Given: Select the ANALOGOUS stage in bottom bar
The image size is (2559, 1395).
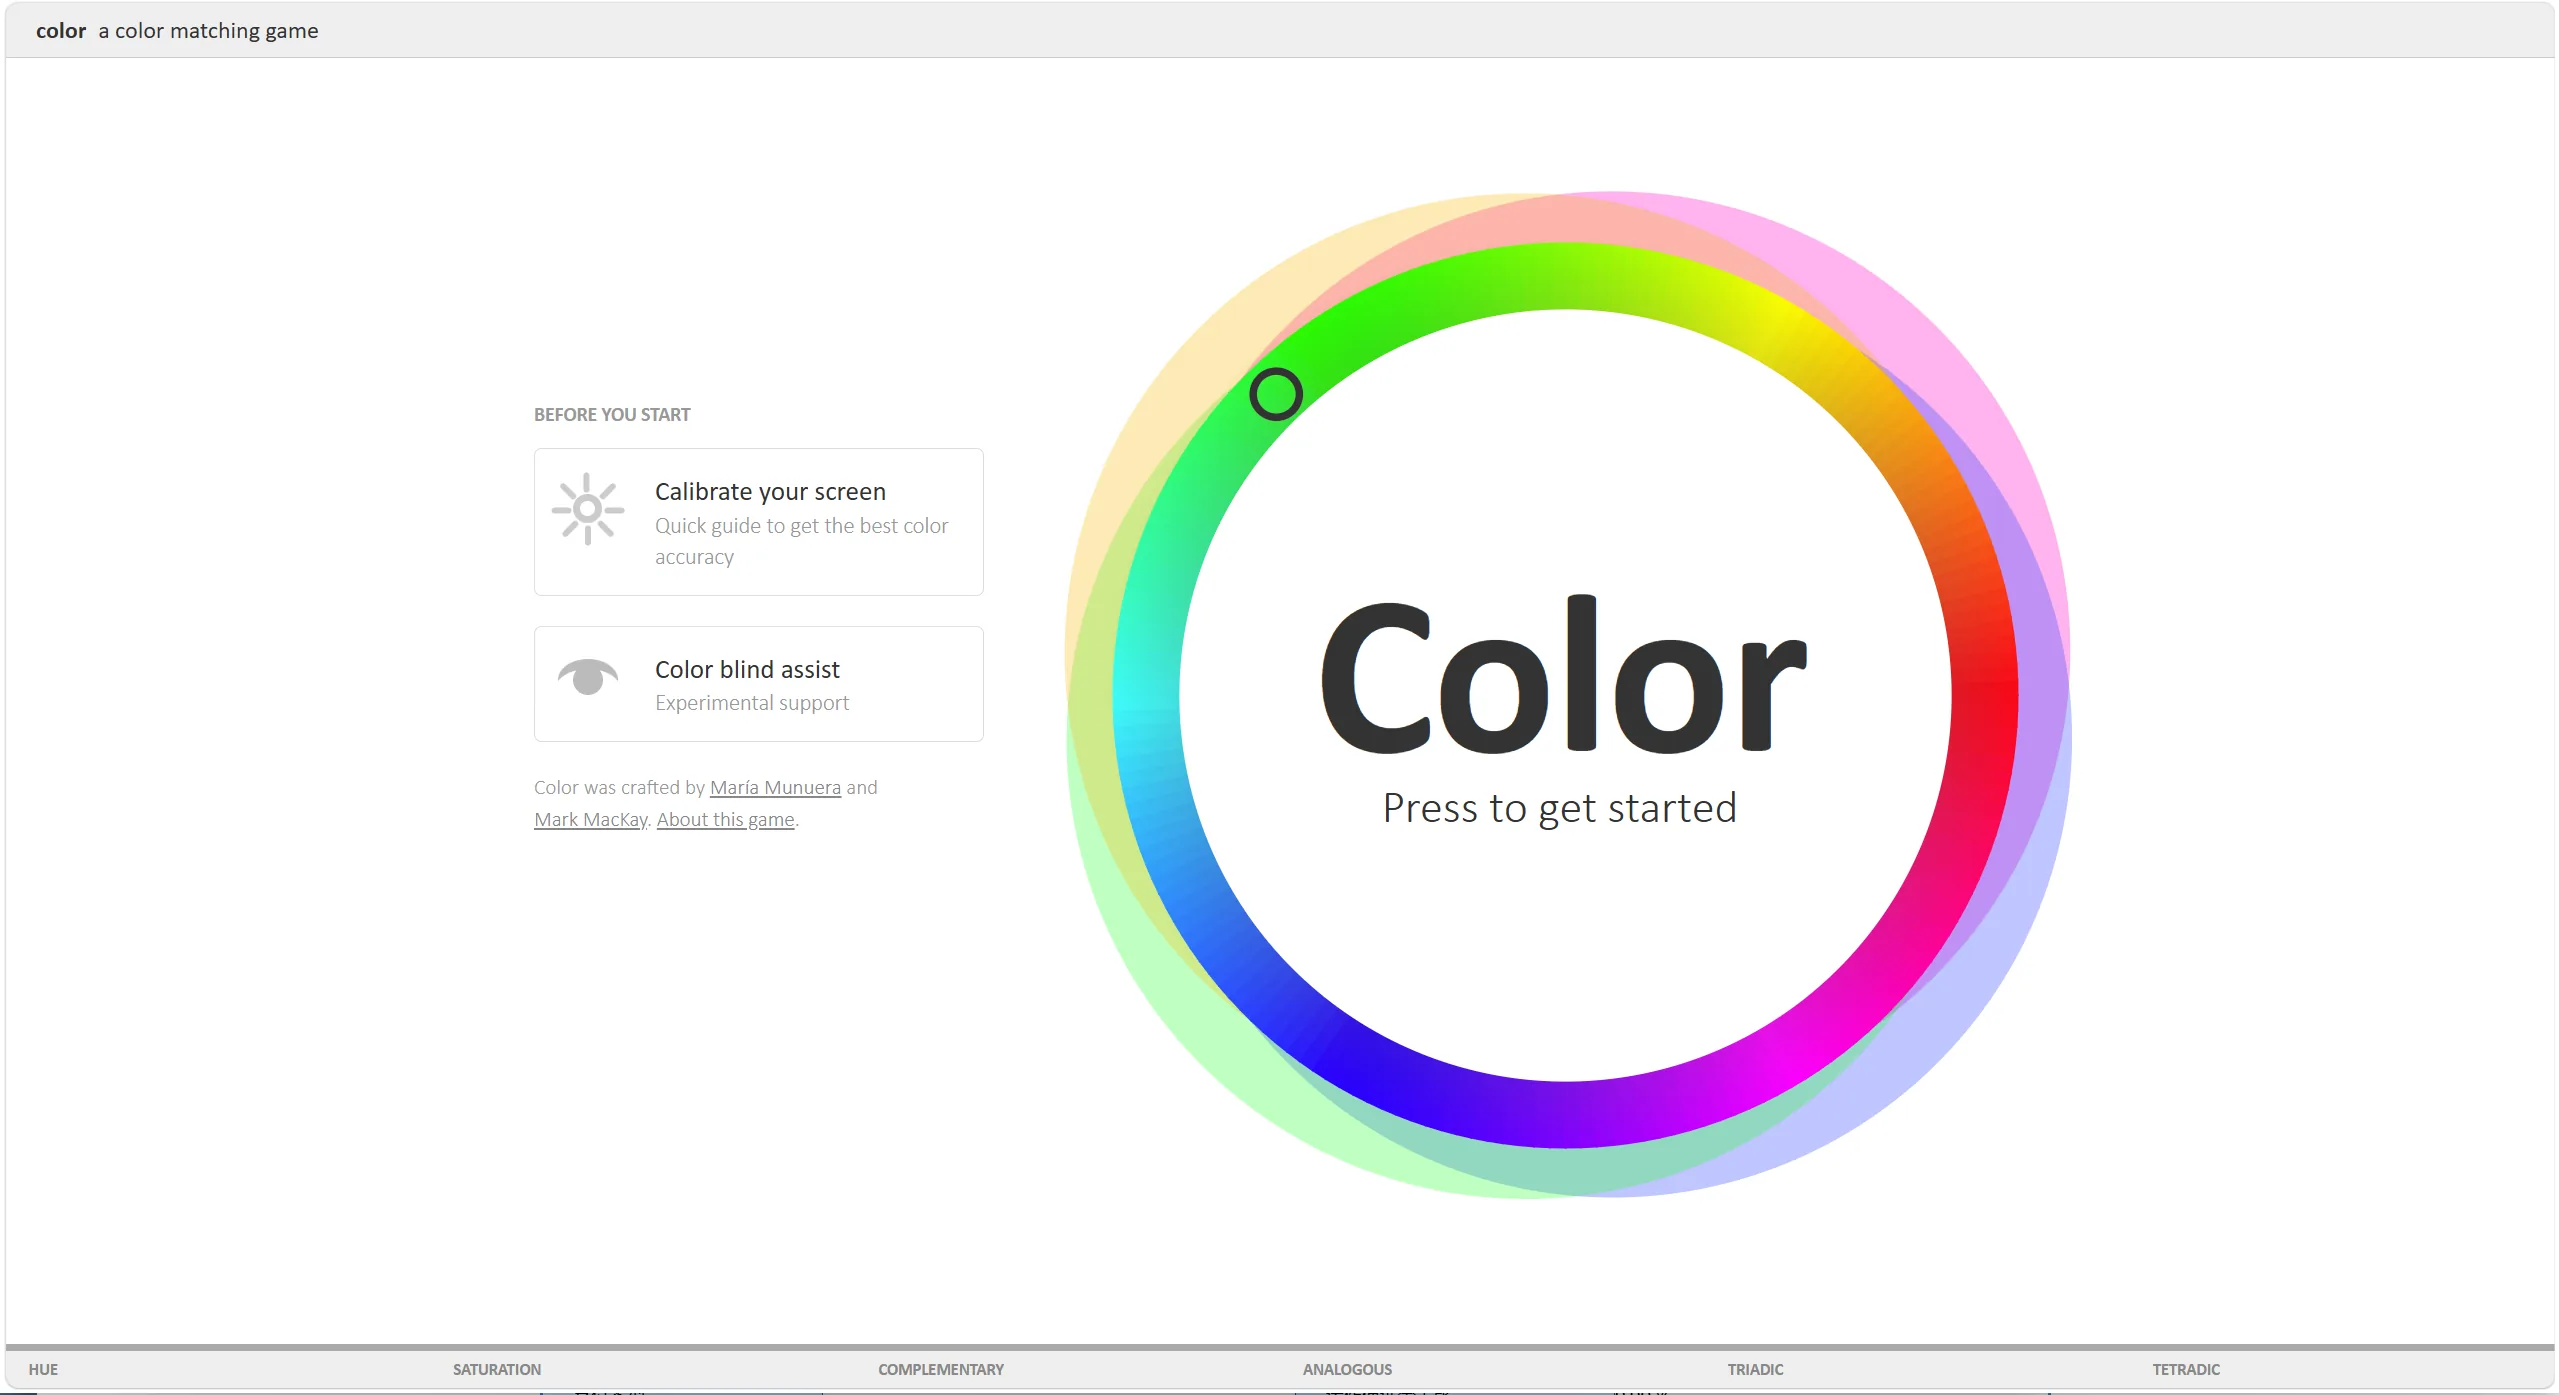Looking at the screenshot, I should tap(1346, 1369).
